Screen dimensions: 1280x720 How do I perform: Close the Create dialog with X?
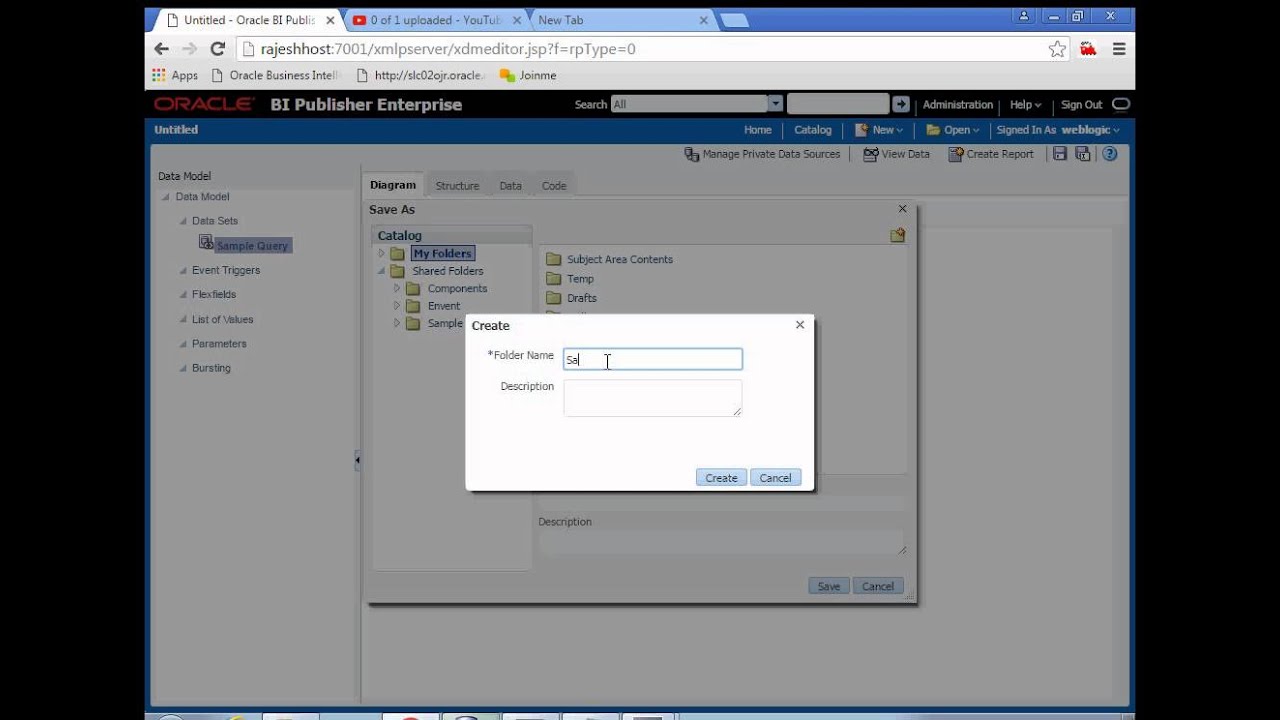pyautogui.click(x=800, y=325)
